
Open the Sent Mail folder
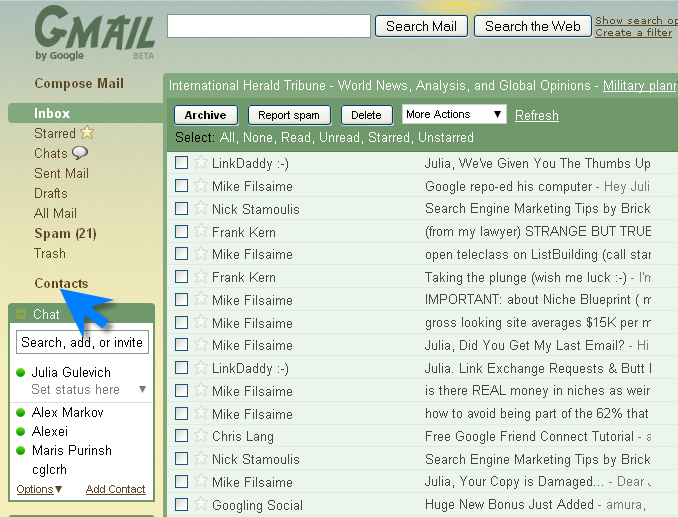[x=61, y=173]
